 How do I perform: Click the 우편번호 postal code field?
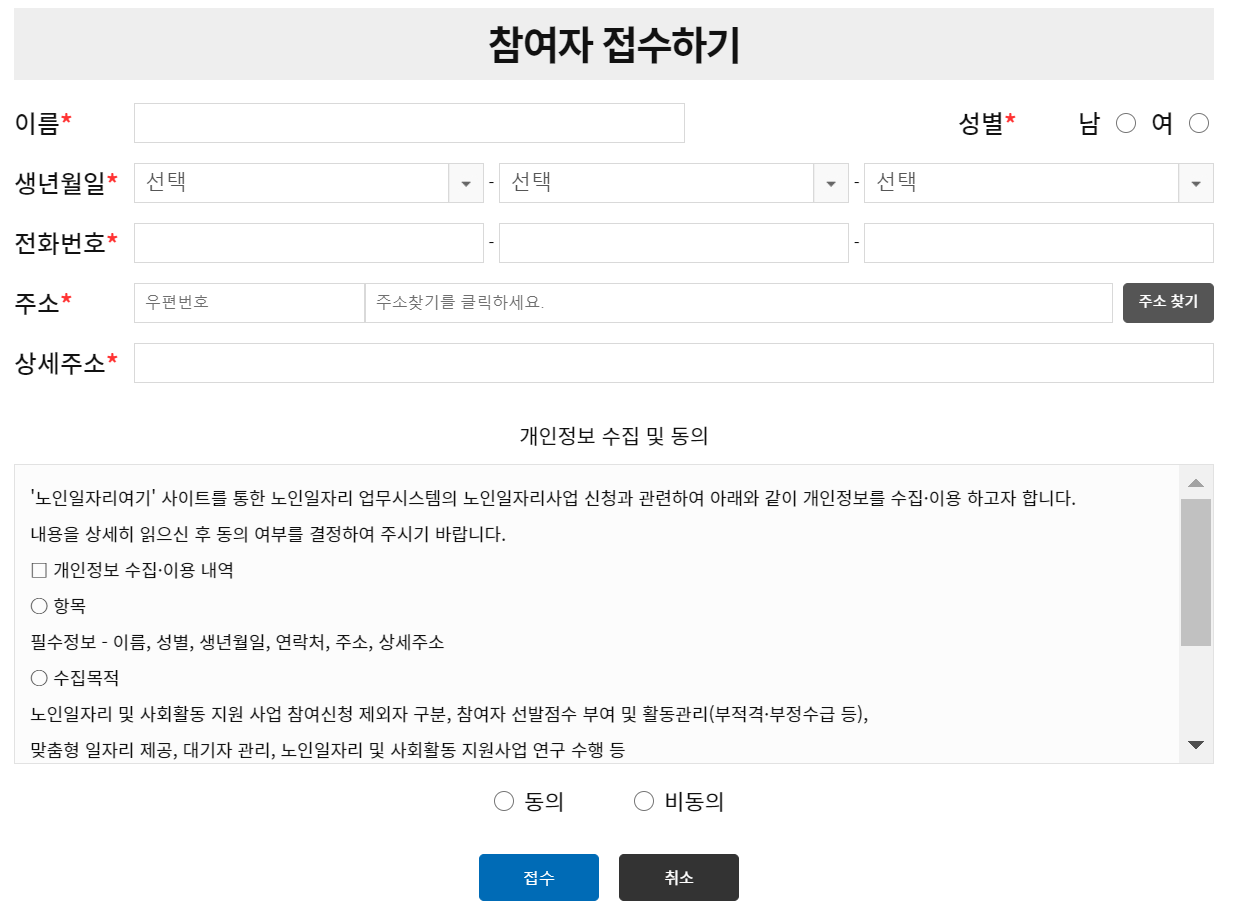coord(248,302)
